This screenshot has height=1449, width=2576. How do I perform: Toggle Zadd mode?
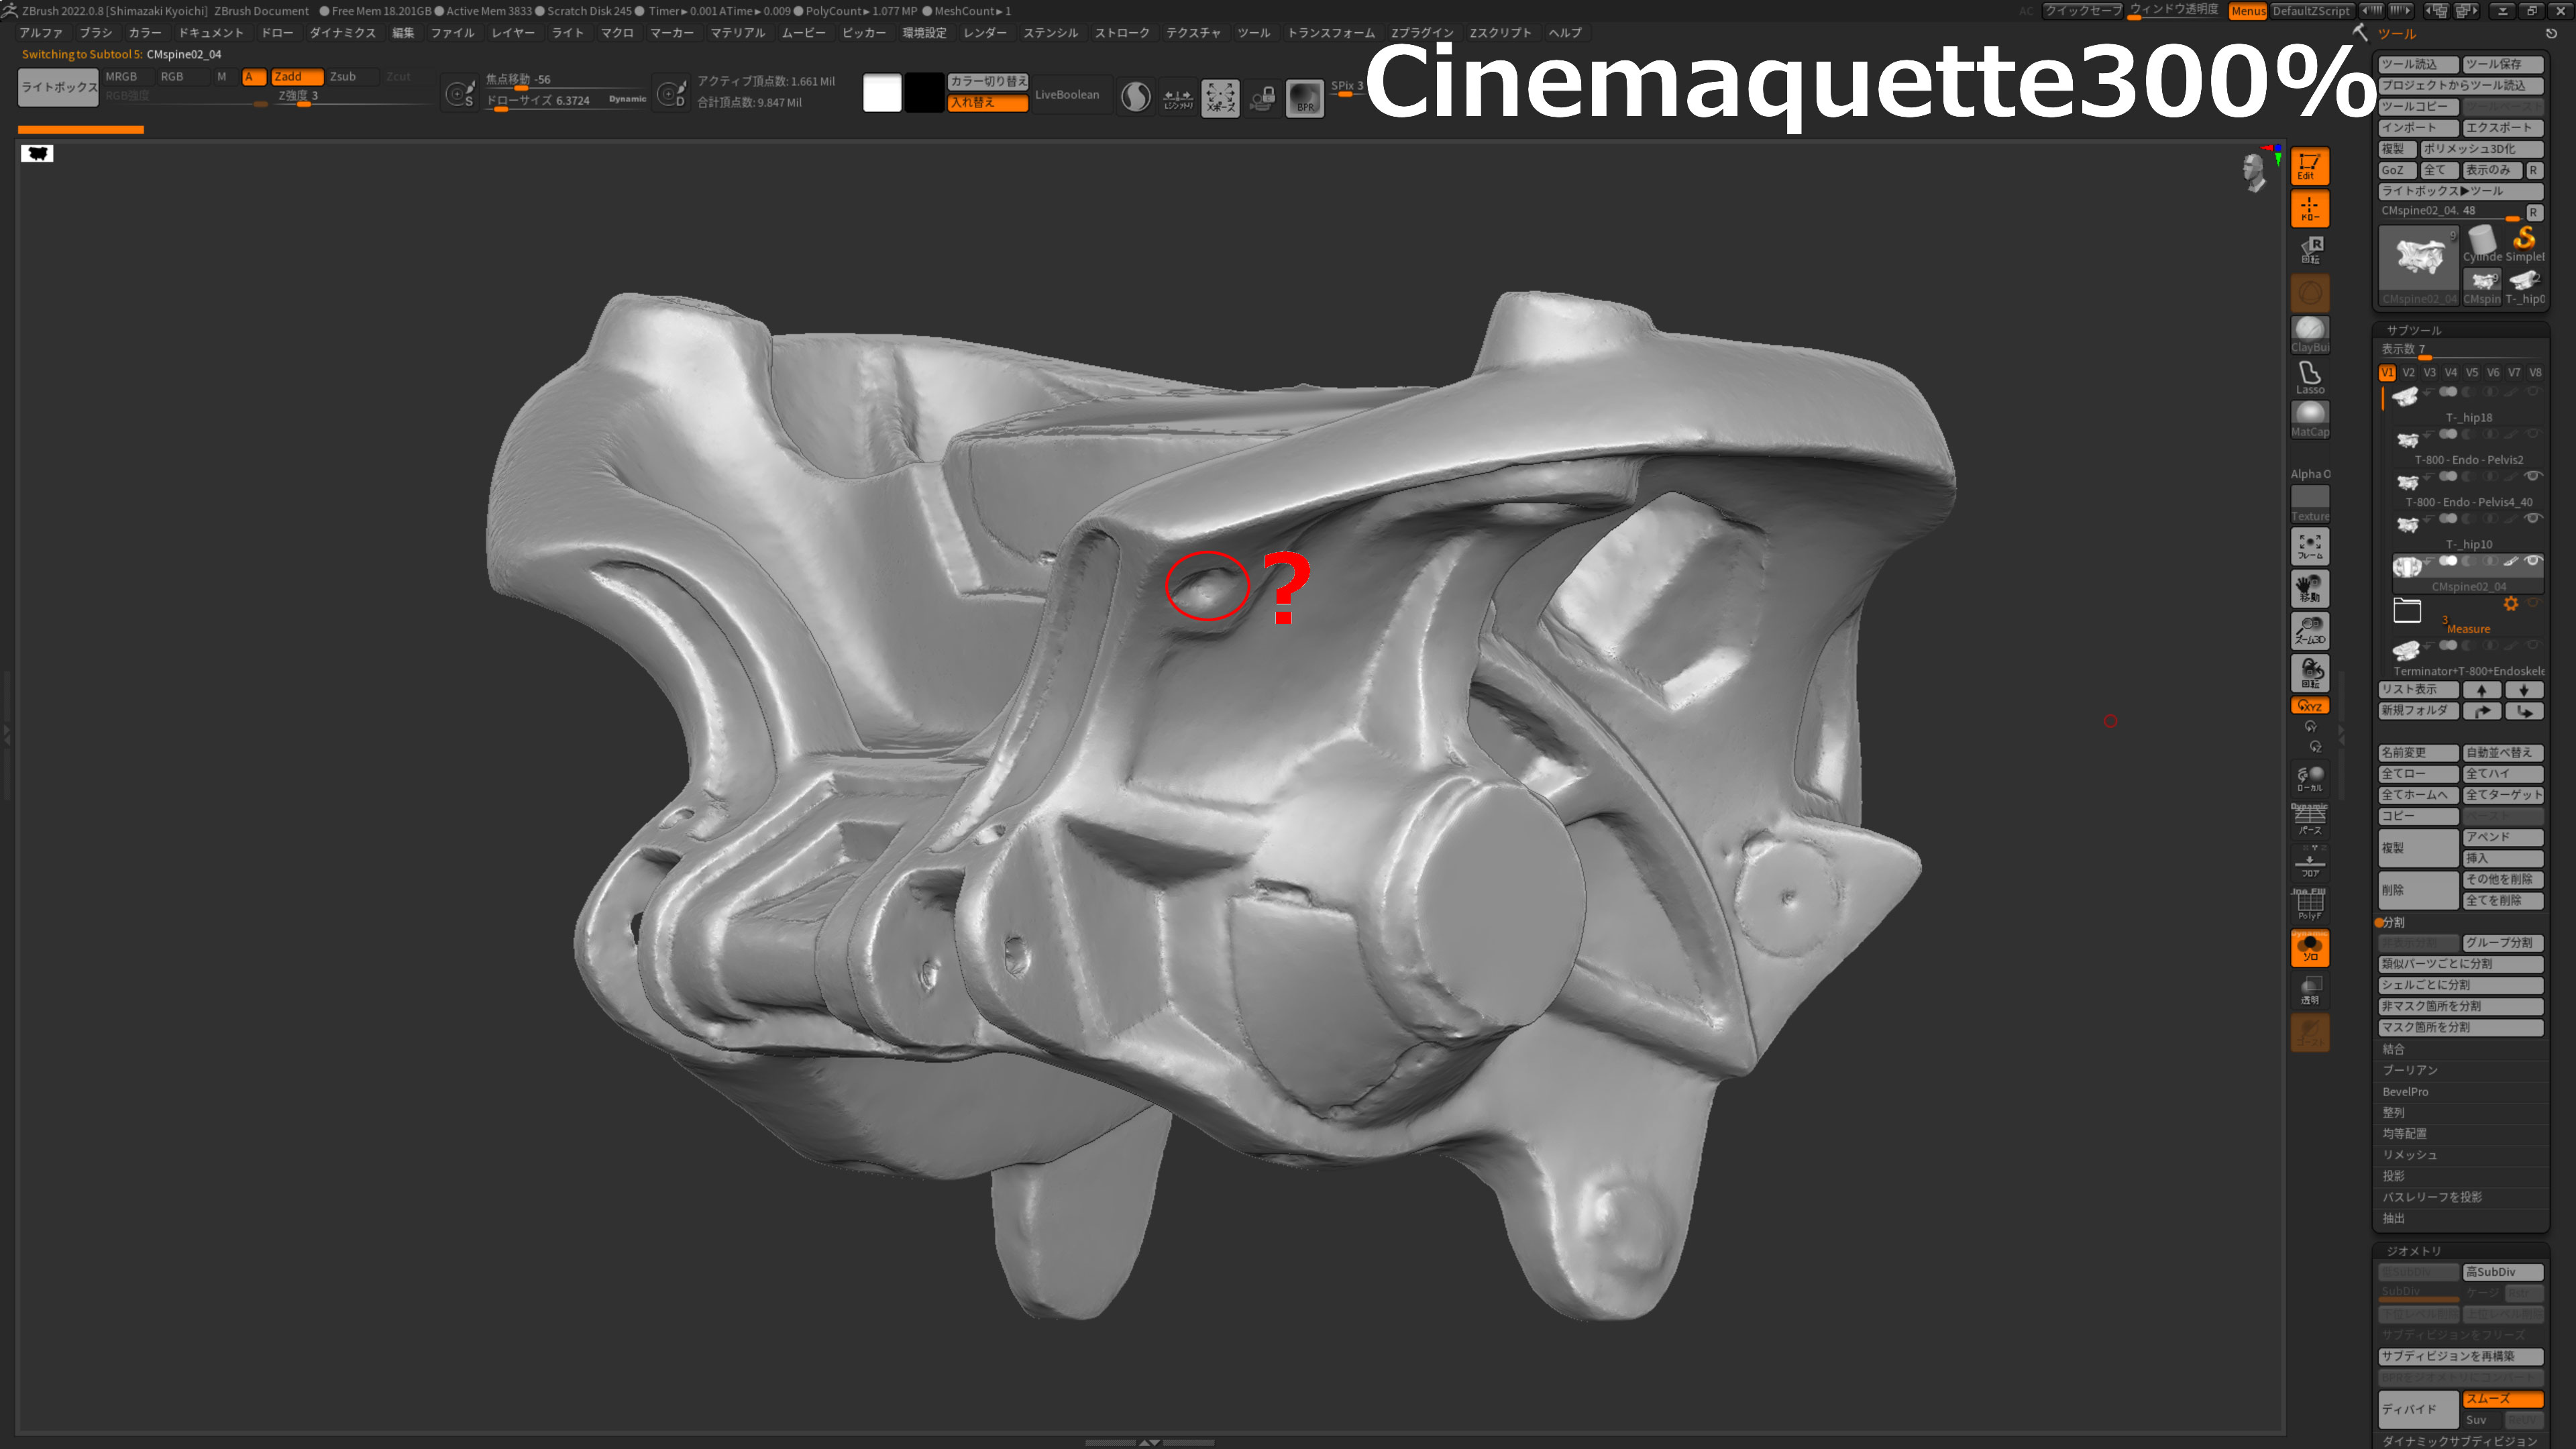297,76
